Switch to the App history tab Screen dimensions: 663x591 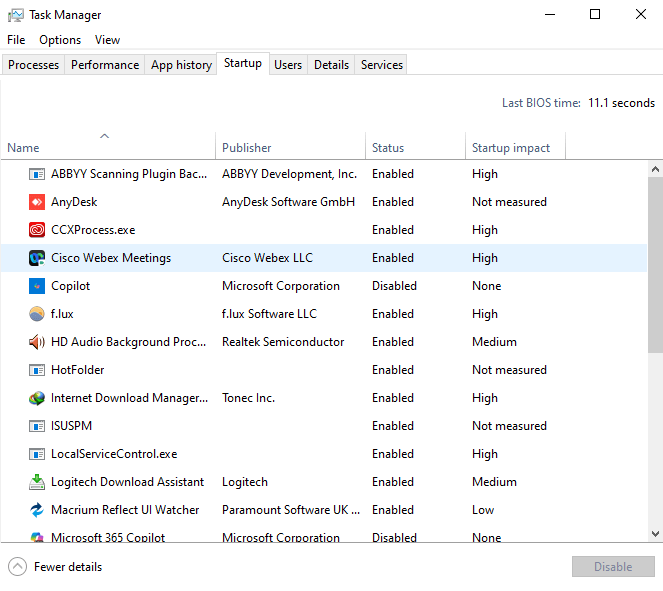pyautogui.click(x=181, y=65)
